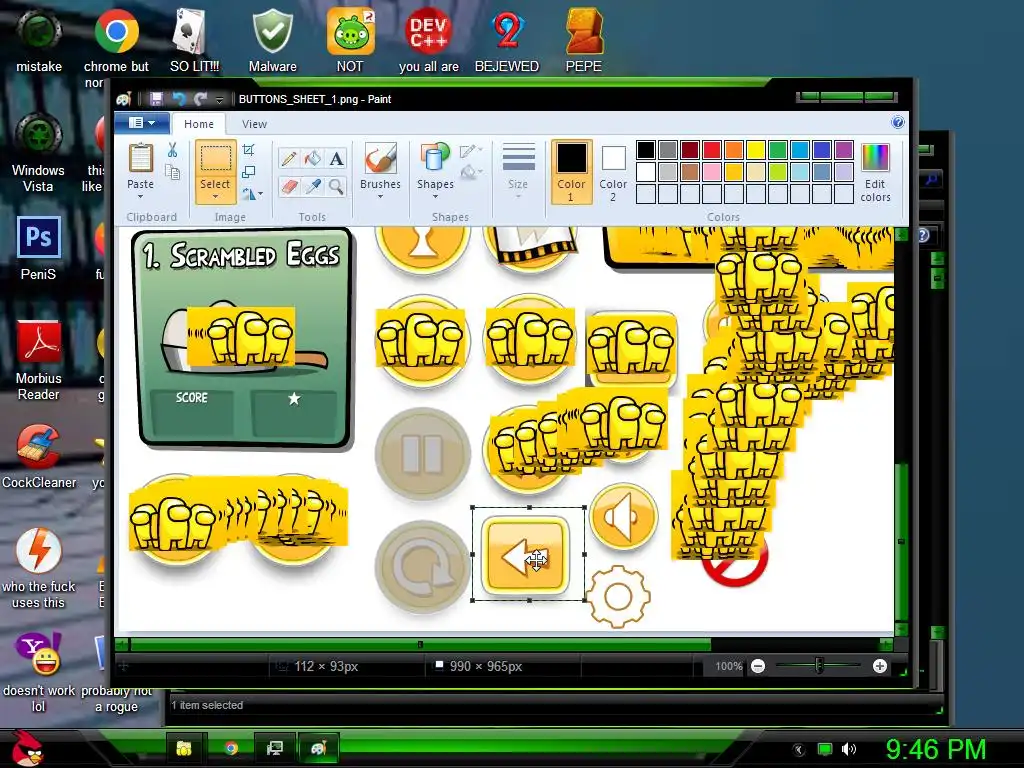The height and width of the screenshot is (768, 1024).
Task: Move the zoom slider handle
Action: pos(819,666)
